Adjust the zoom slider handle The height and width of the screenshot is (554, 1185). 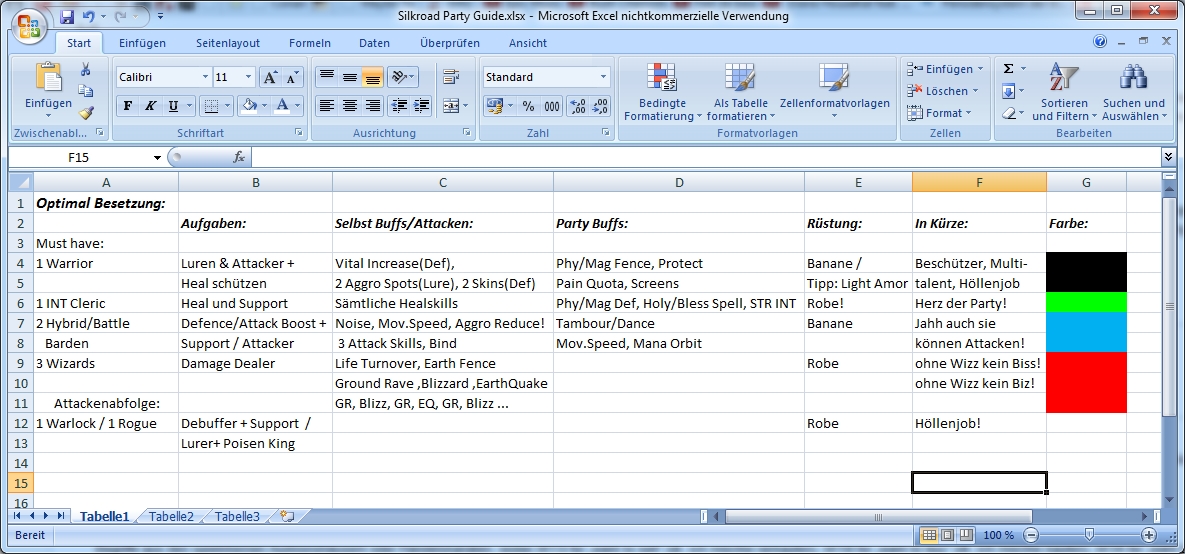click(1089, 535)
